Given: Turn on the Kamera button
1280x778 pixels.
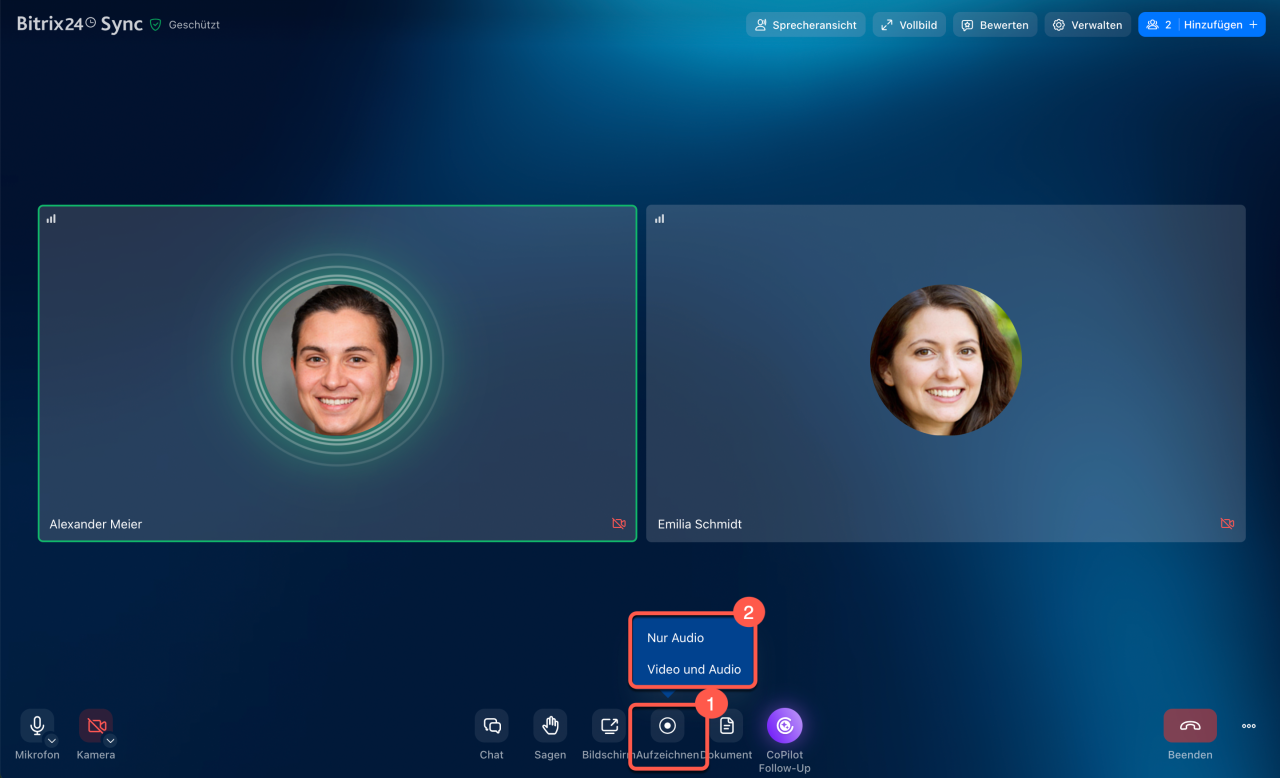Looking at the screenshot, I should [96, 726].
